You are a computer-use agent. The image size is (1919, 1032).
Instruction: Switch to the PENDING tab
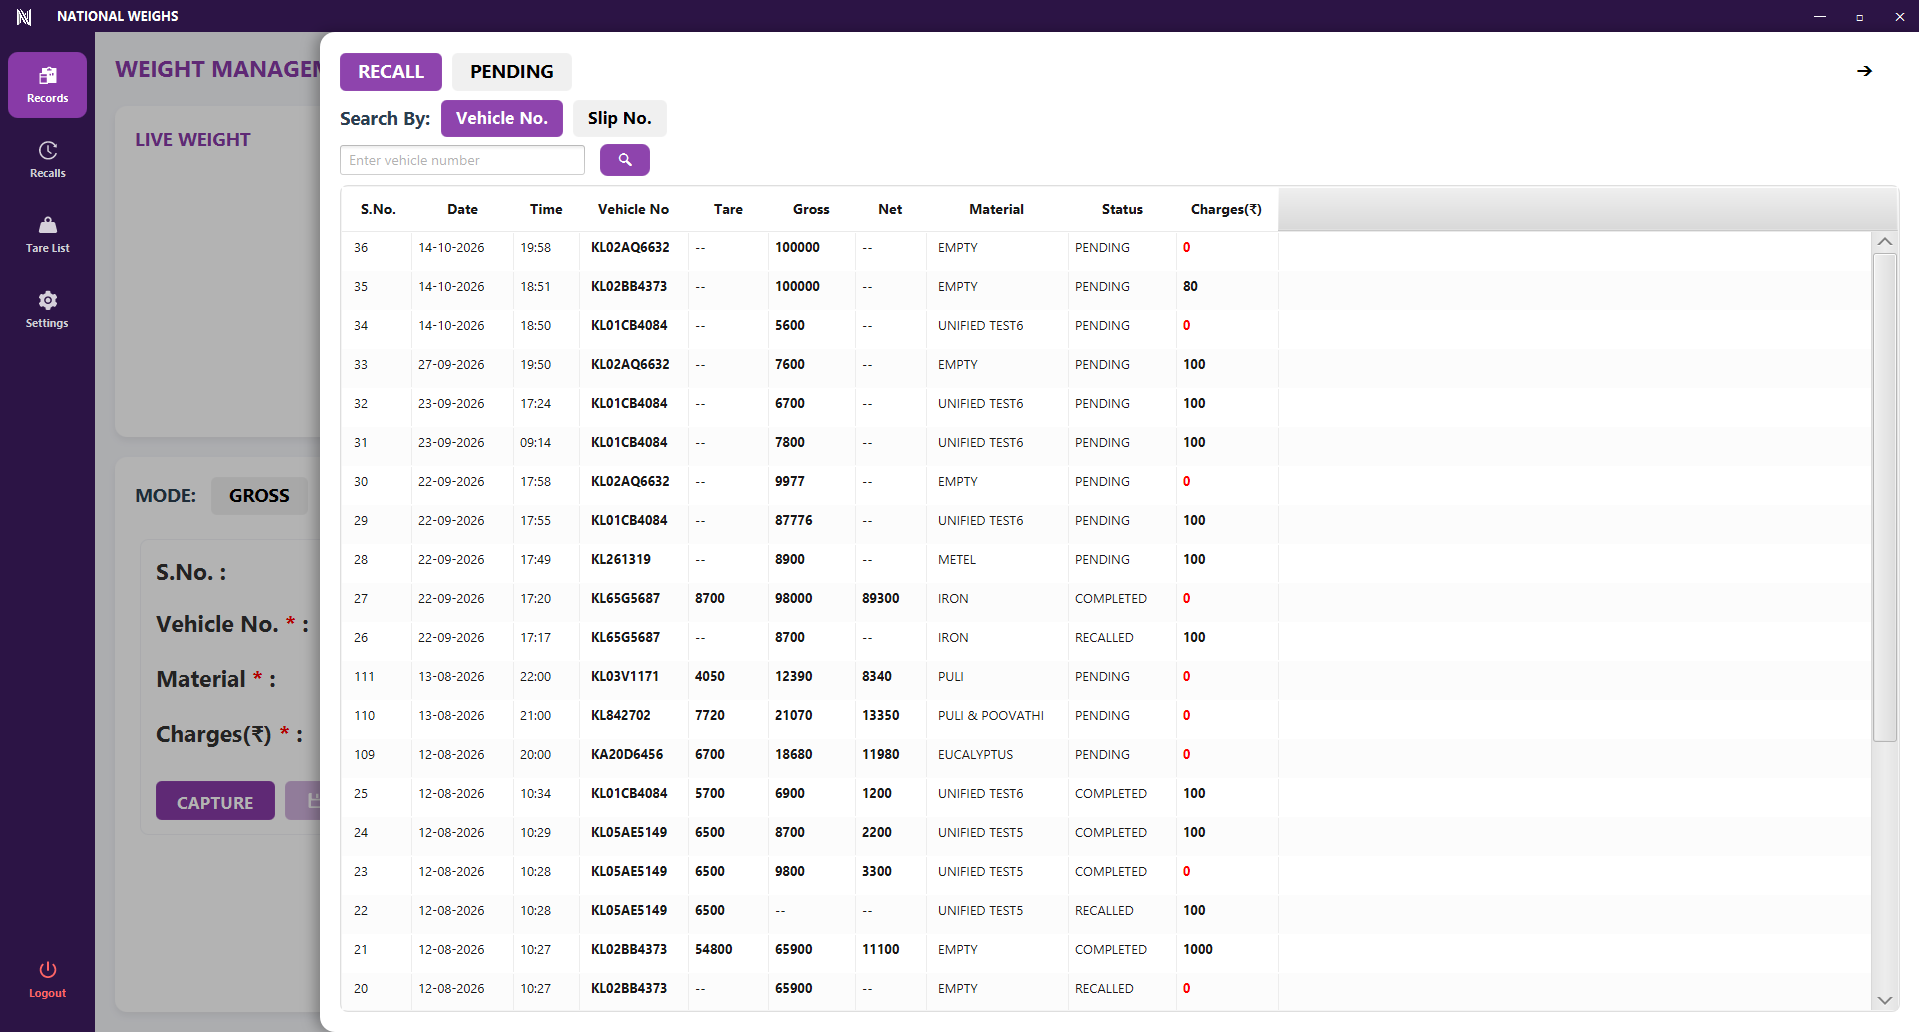coord(512,72)
